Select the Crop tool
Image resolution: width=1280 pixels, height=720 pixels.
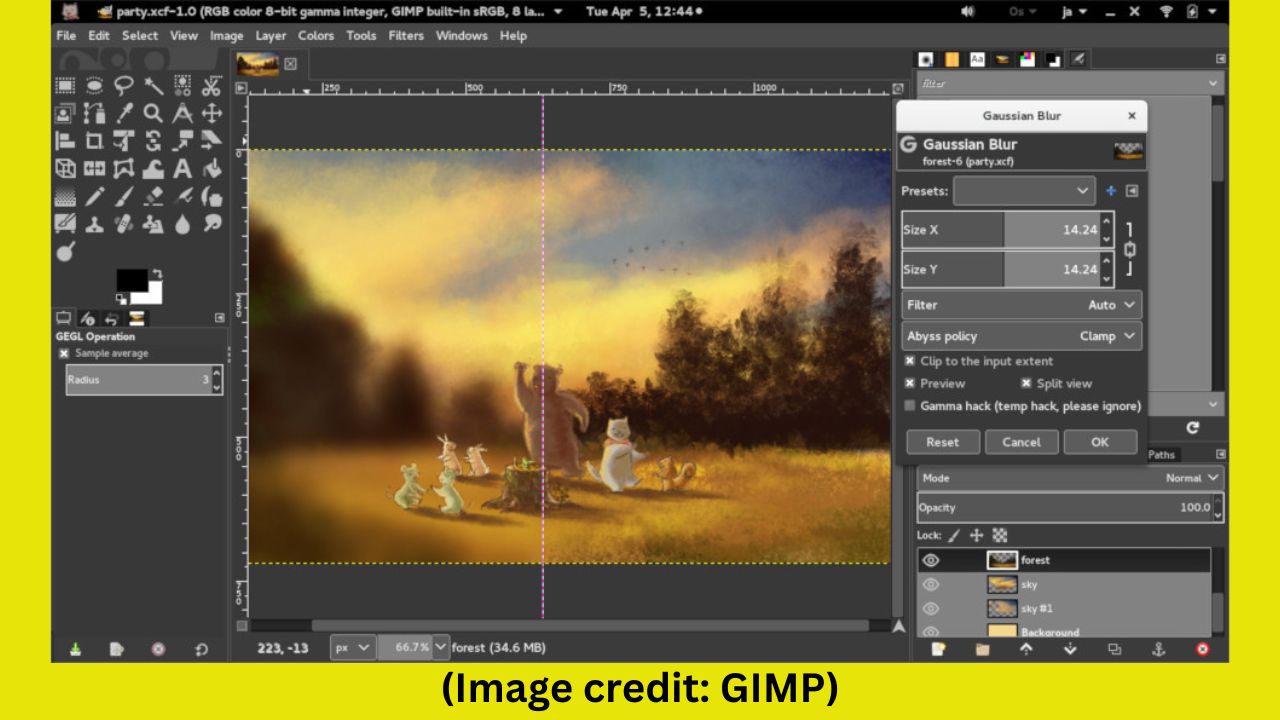94,141
